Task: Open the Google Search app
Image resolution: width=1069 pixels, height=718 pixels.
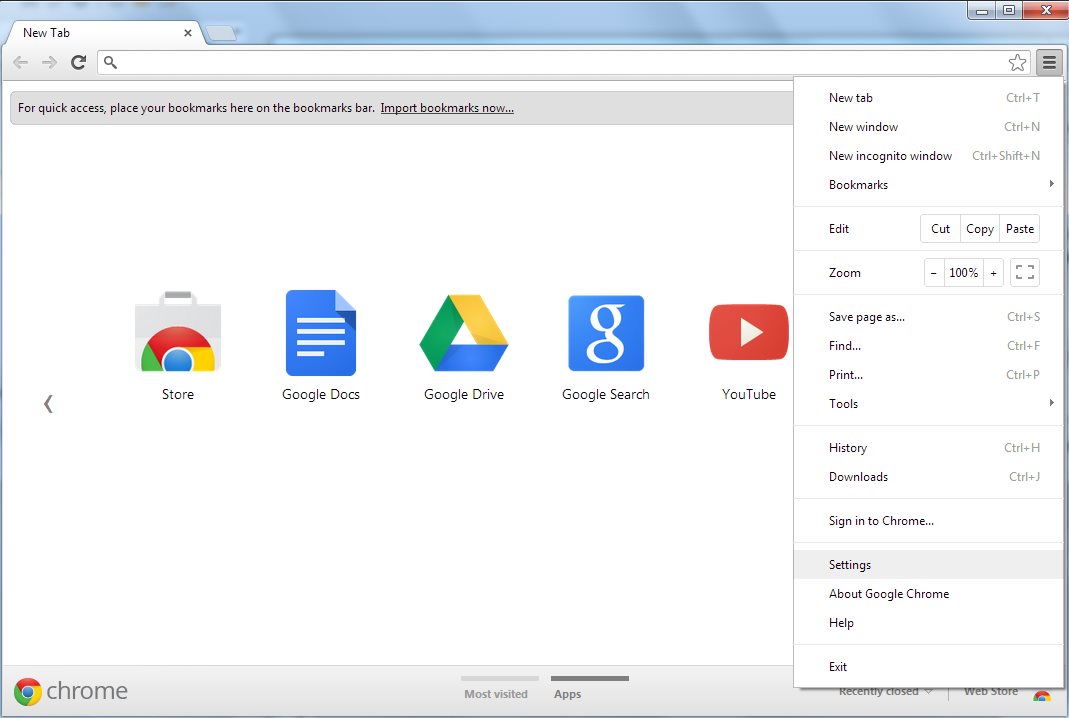Action: click(x=606, y=333)
